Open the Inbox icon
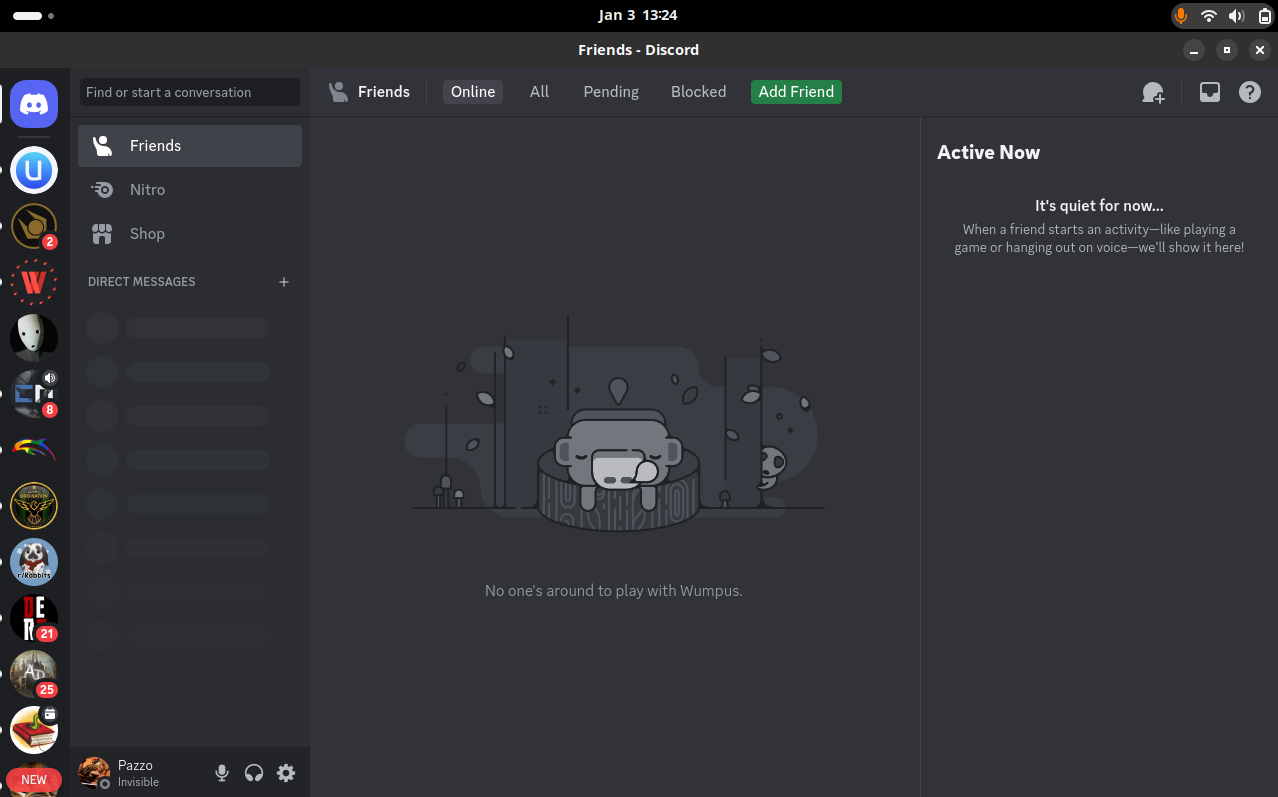Screen dimensions: 1278x797 1209,92
